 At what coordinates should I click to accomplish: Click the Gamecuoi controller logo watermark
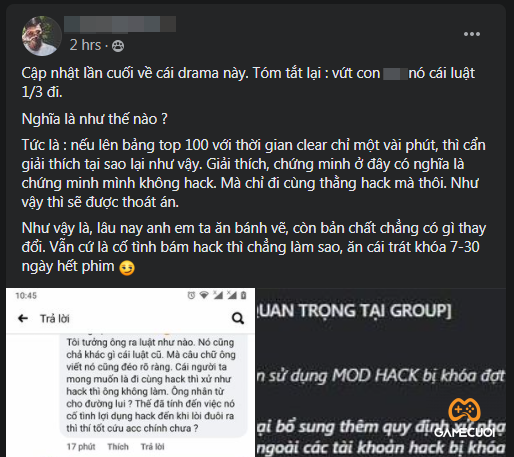pos(464,417)
